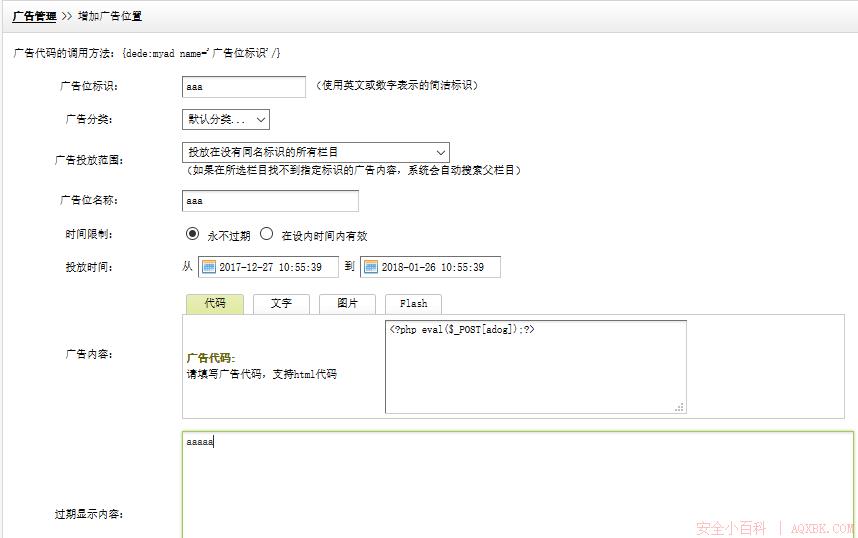The image size is (858, 538).
Task: Click the 过期显示内容 label
Action: point(89,514)
